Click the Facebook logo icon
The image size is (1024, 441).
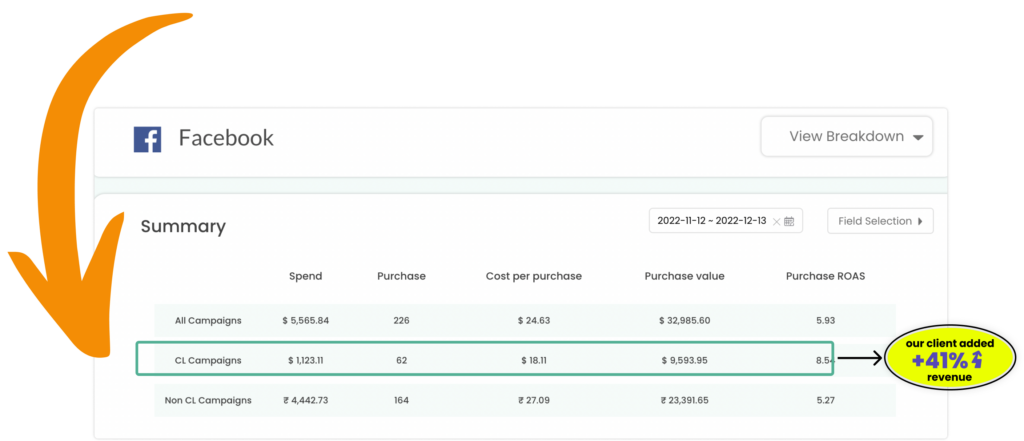pos(147,139)
